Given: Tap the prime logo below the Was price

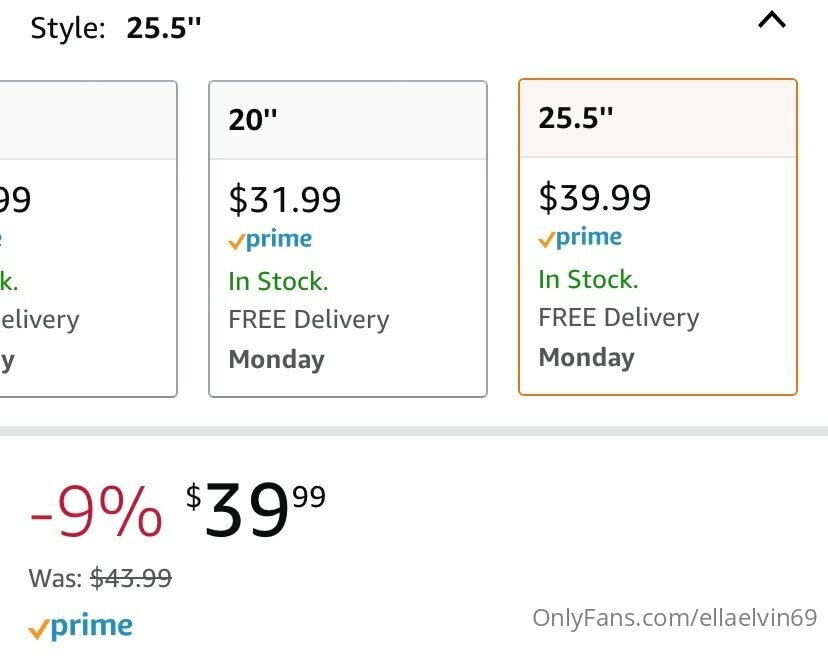Looking at the screenshot, I should (81, 627).
